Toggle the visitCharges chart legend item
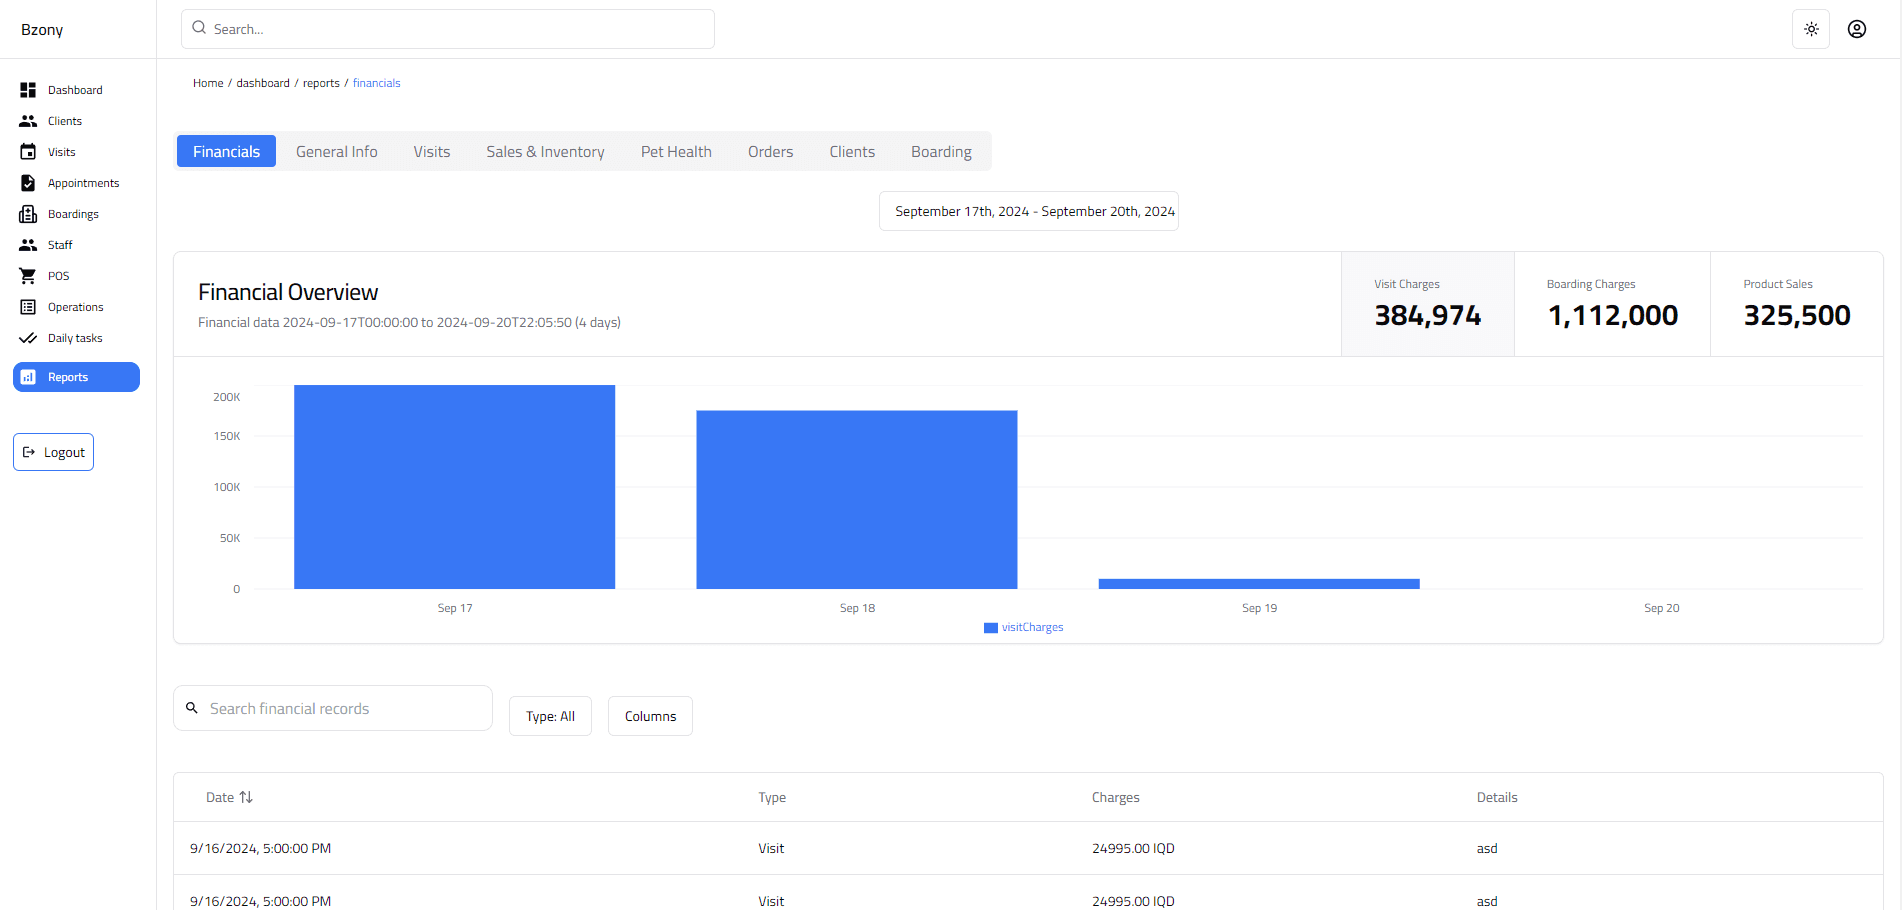This screenshot has height=910, width=1902. point(1023,627)
